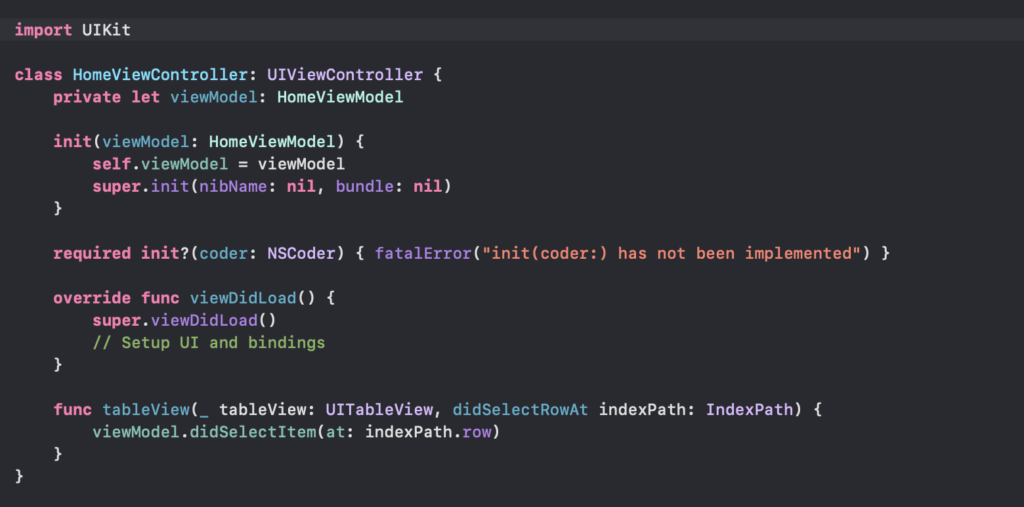Click the 'didSelectItem' method call

[x=252, y=433]
